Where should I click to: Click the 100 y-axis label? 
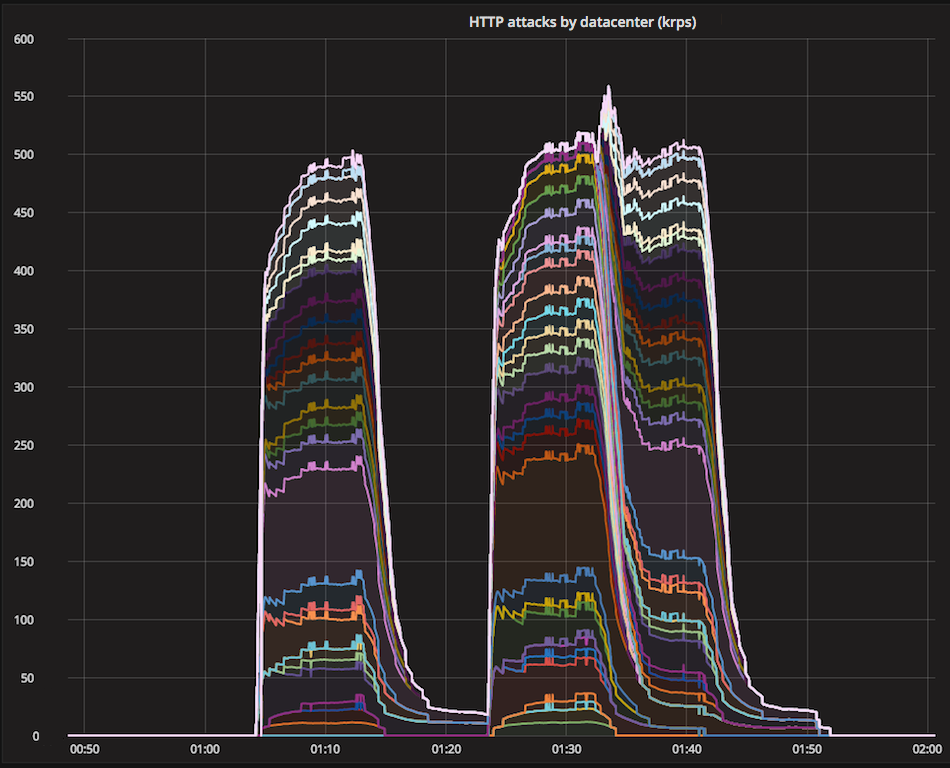click(24, 620)
